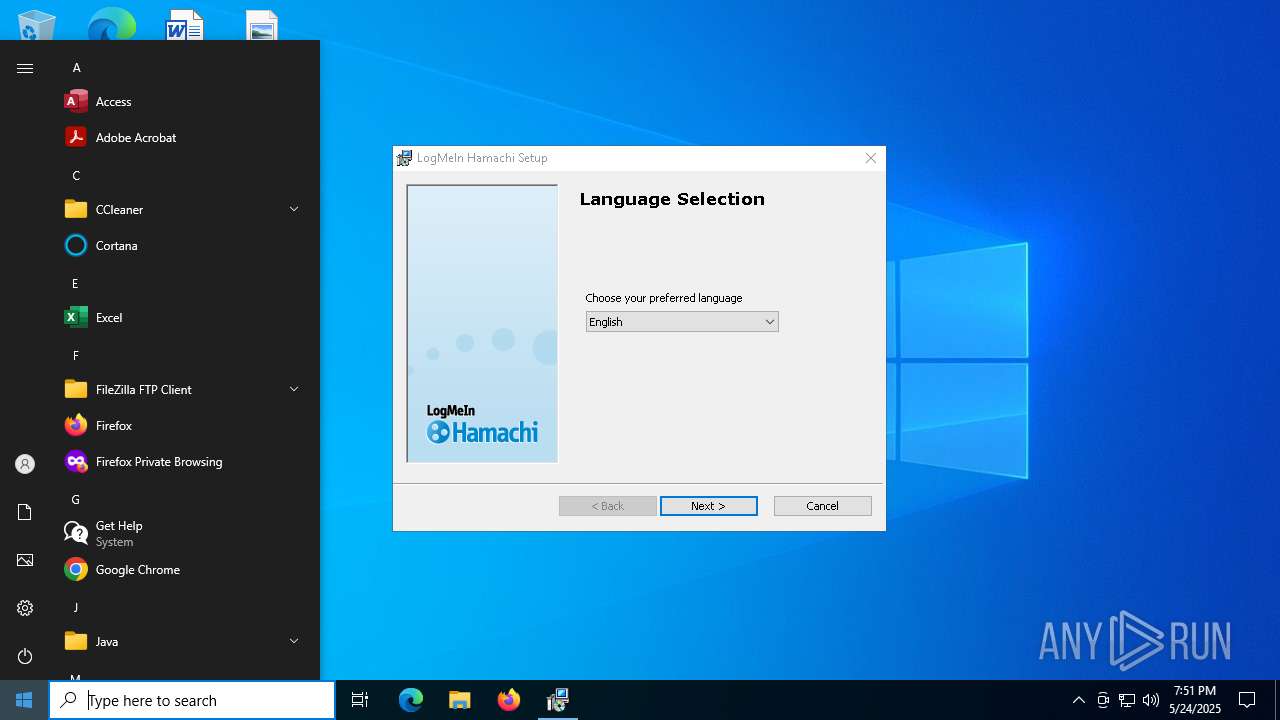Click the taskbar search box
Viewport: 1280px width, 720px height.
coord(192,700)
